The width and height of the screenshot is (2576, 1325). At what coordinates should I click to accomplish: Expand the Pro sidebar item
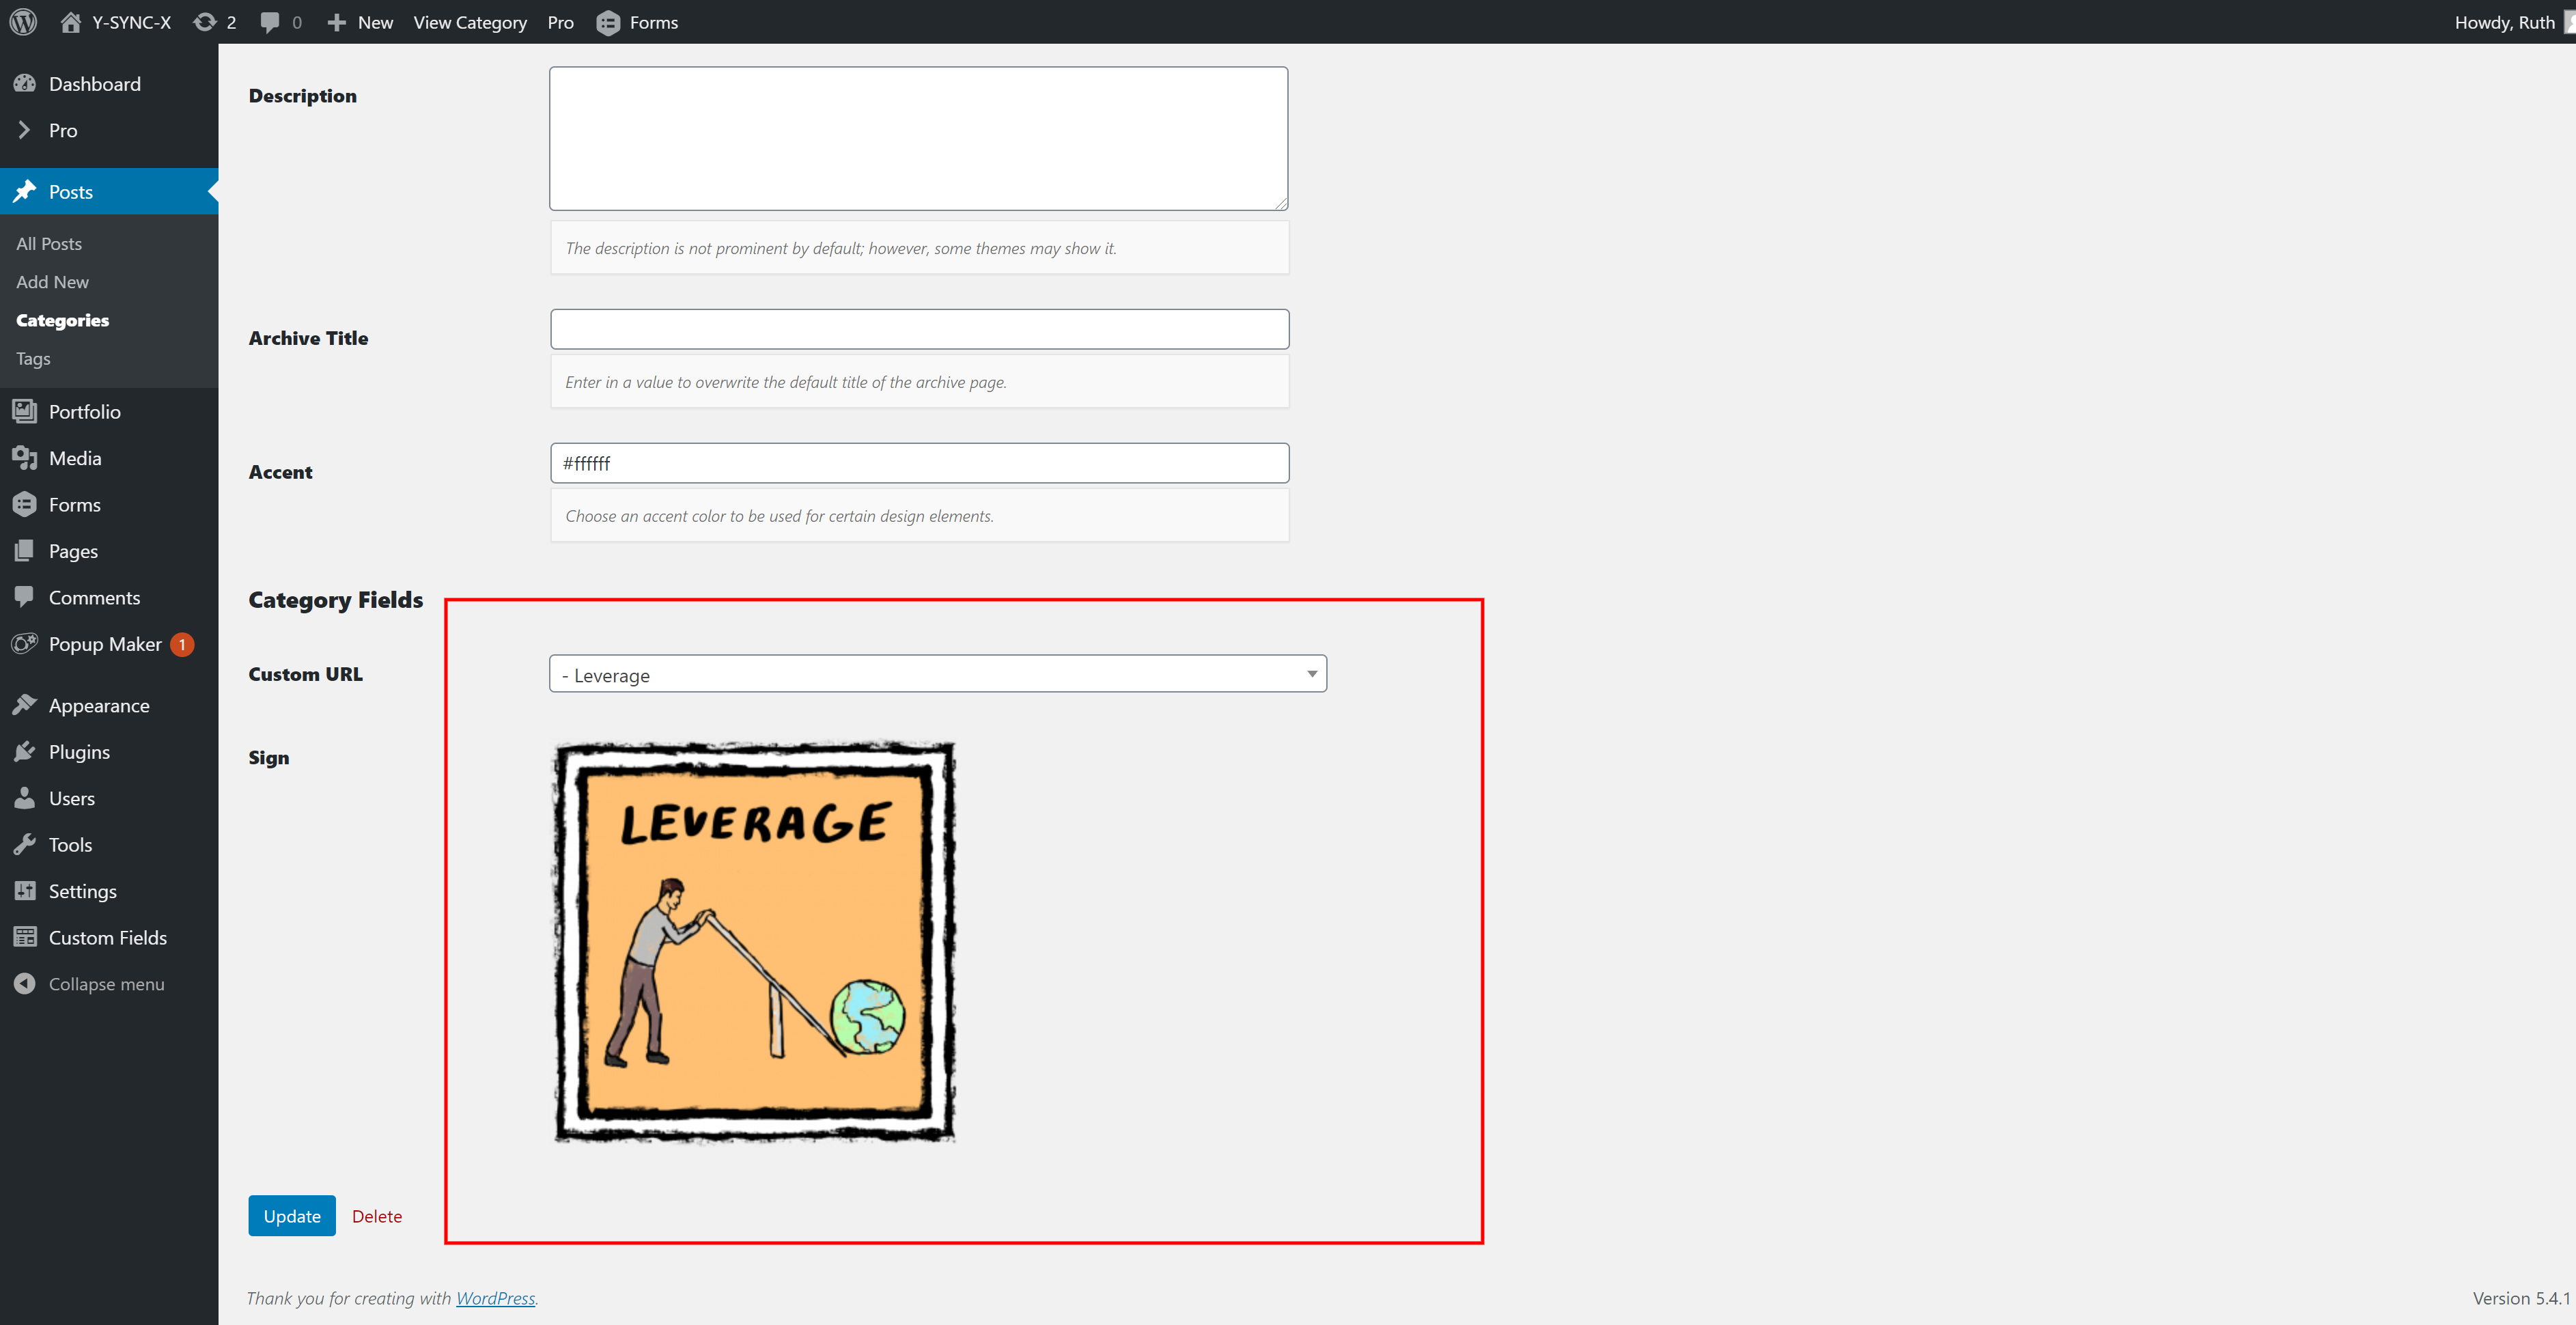(x=62, y=131)
